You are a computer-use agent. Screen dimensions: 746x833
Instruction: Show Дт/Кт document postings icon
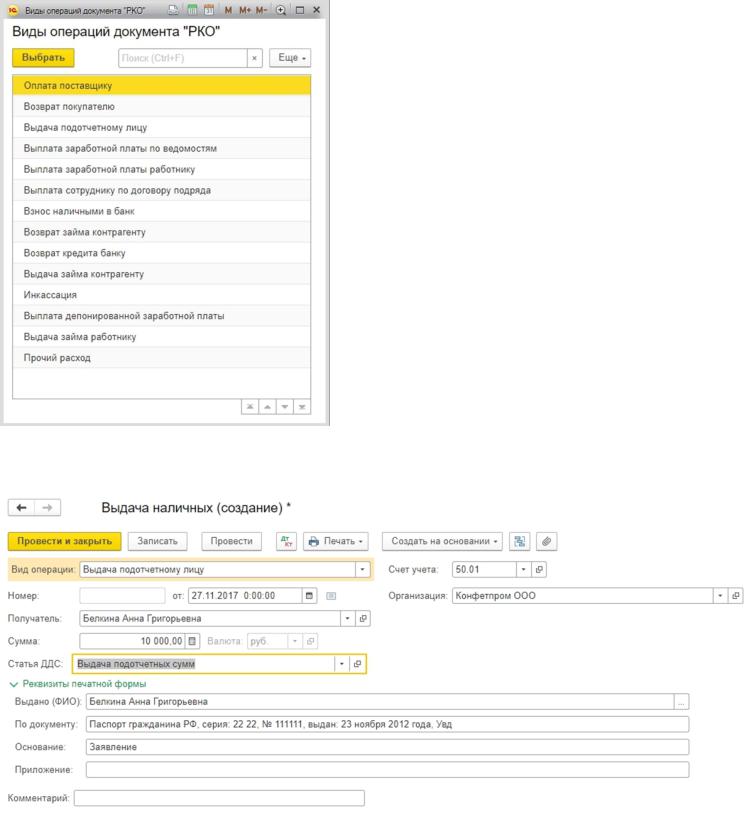(x=286, y=541)
